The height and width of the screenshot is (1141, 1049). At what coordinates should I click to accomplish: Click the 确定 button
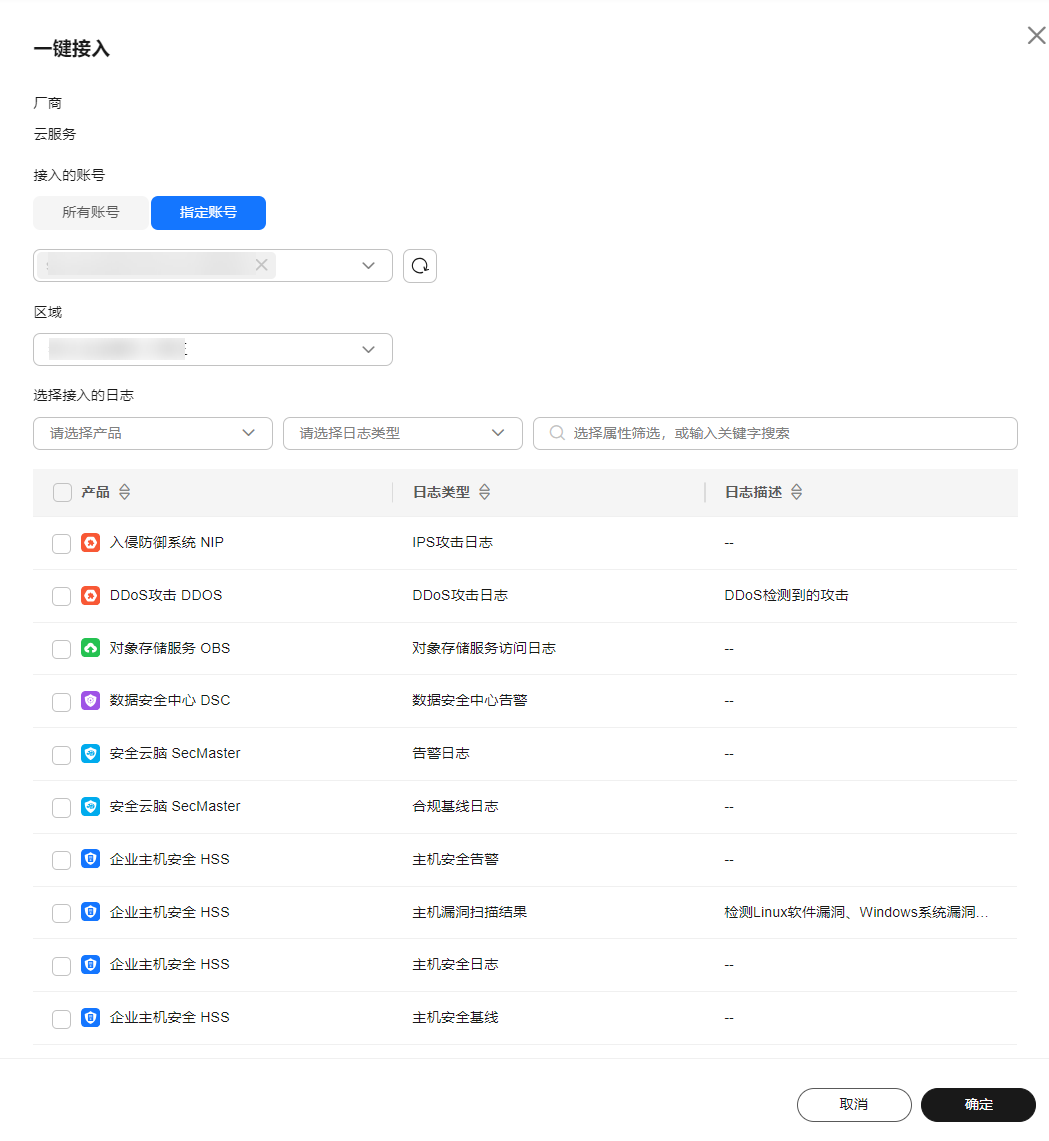(x=978, y=1105)
